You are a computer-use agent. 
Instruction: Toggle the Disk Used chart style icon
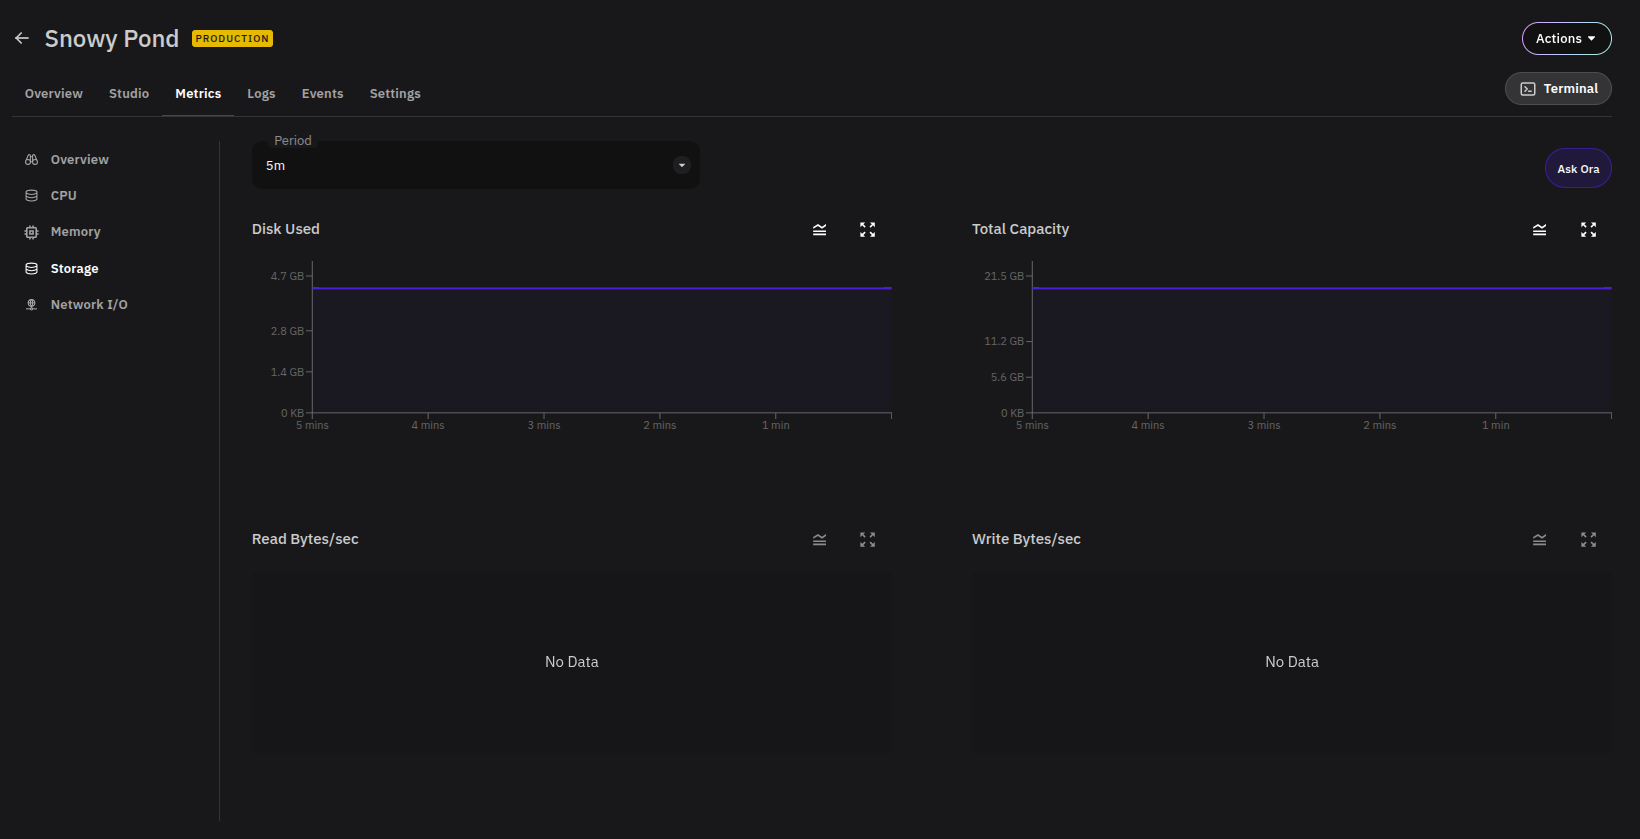[x=820, y=230]
